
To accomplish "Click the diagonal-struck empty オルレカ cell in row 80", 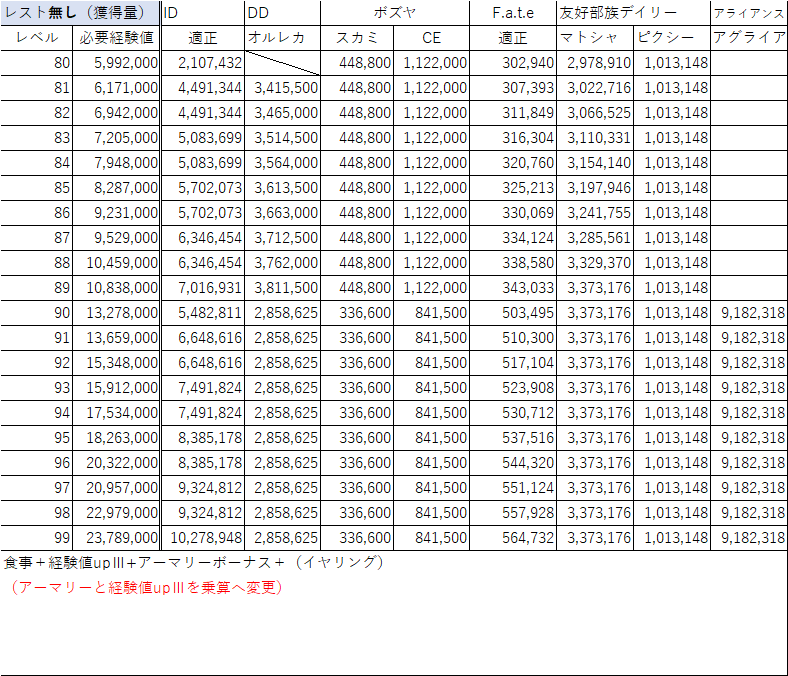I will pyautogui.click(x=282, y=63).
